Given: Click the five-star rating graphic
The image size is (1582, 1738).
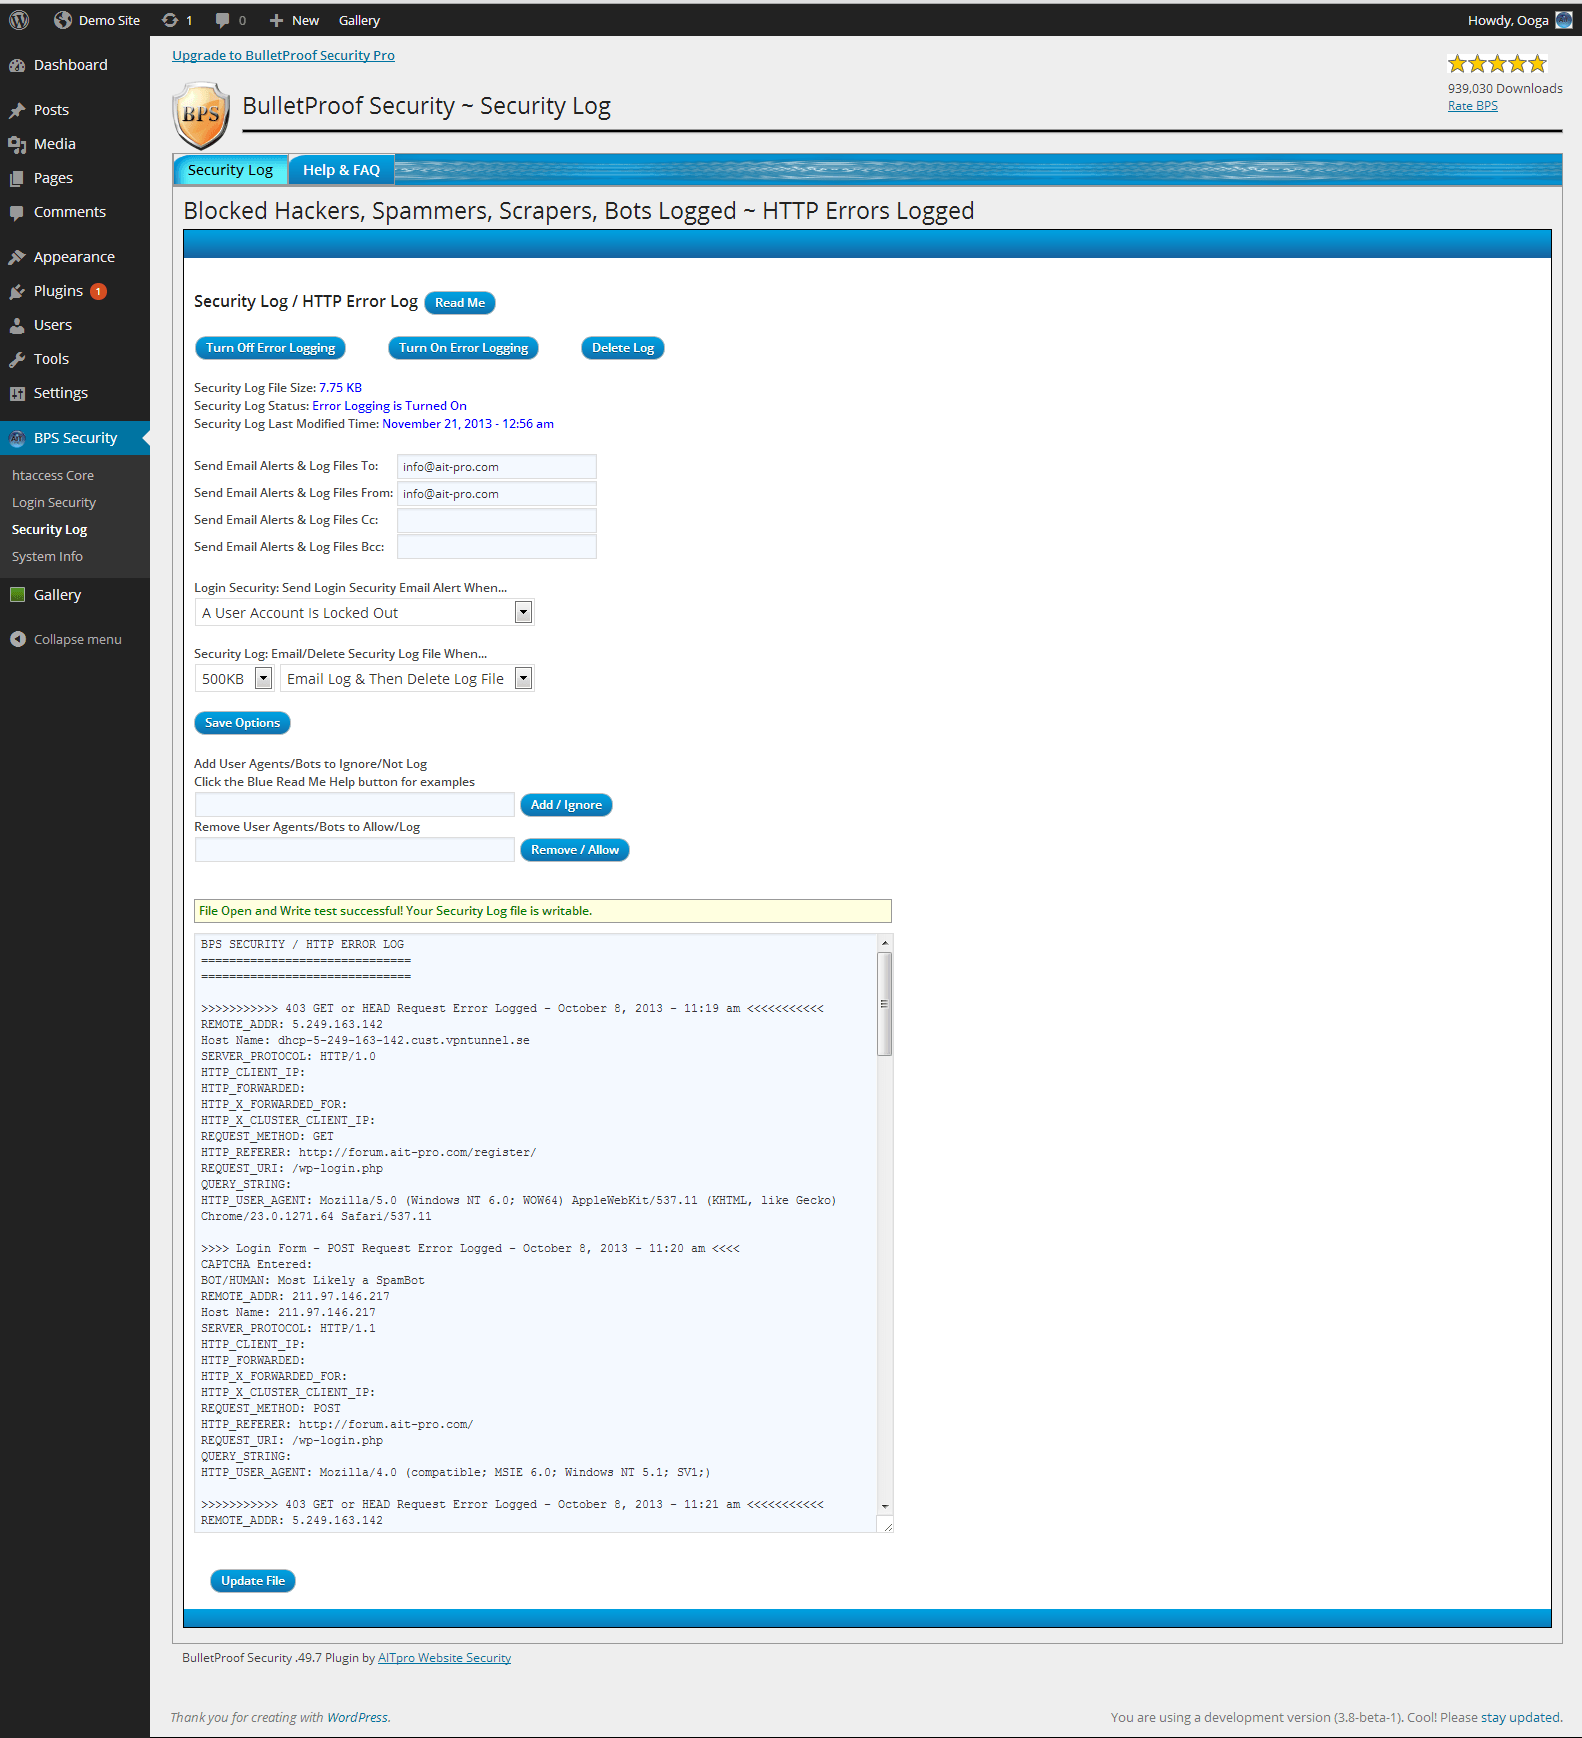Looking at the screenshot, I should [x=1497, y=64].
